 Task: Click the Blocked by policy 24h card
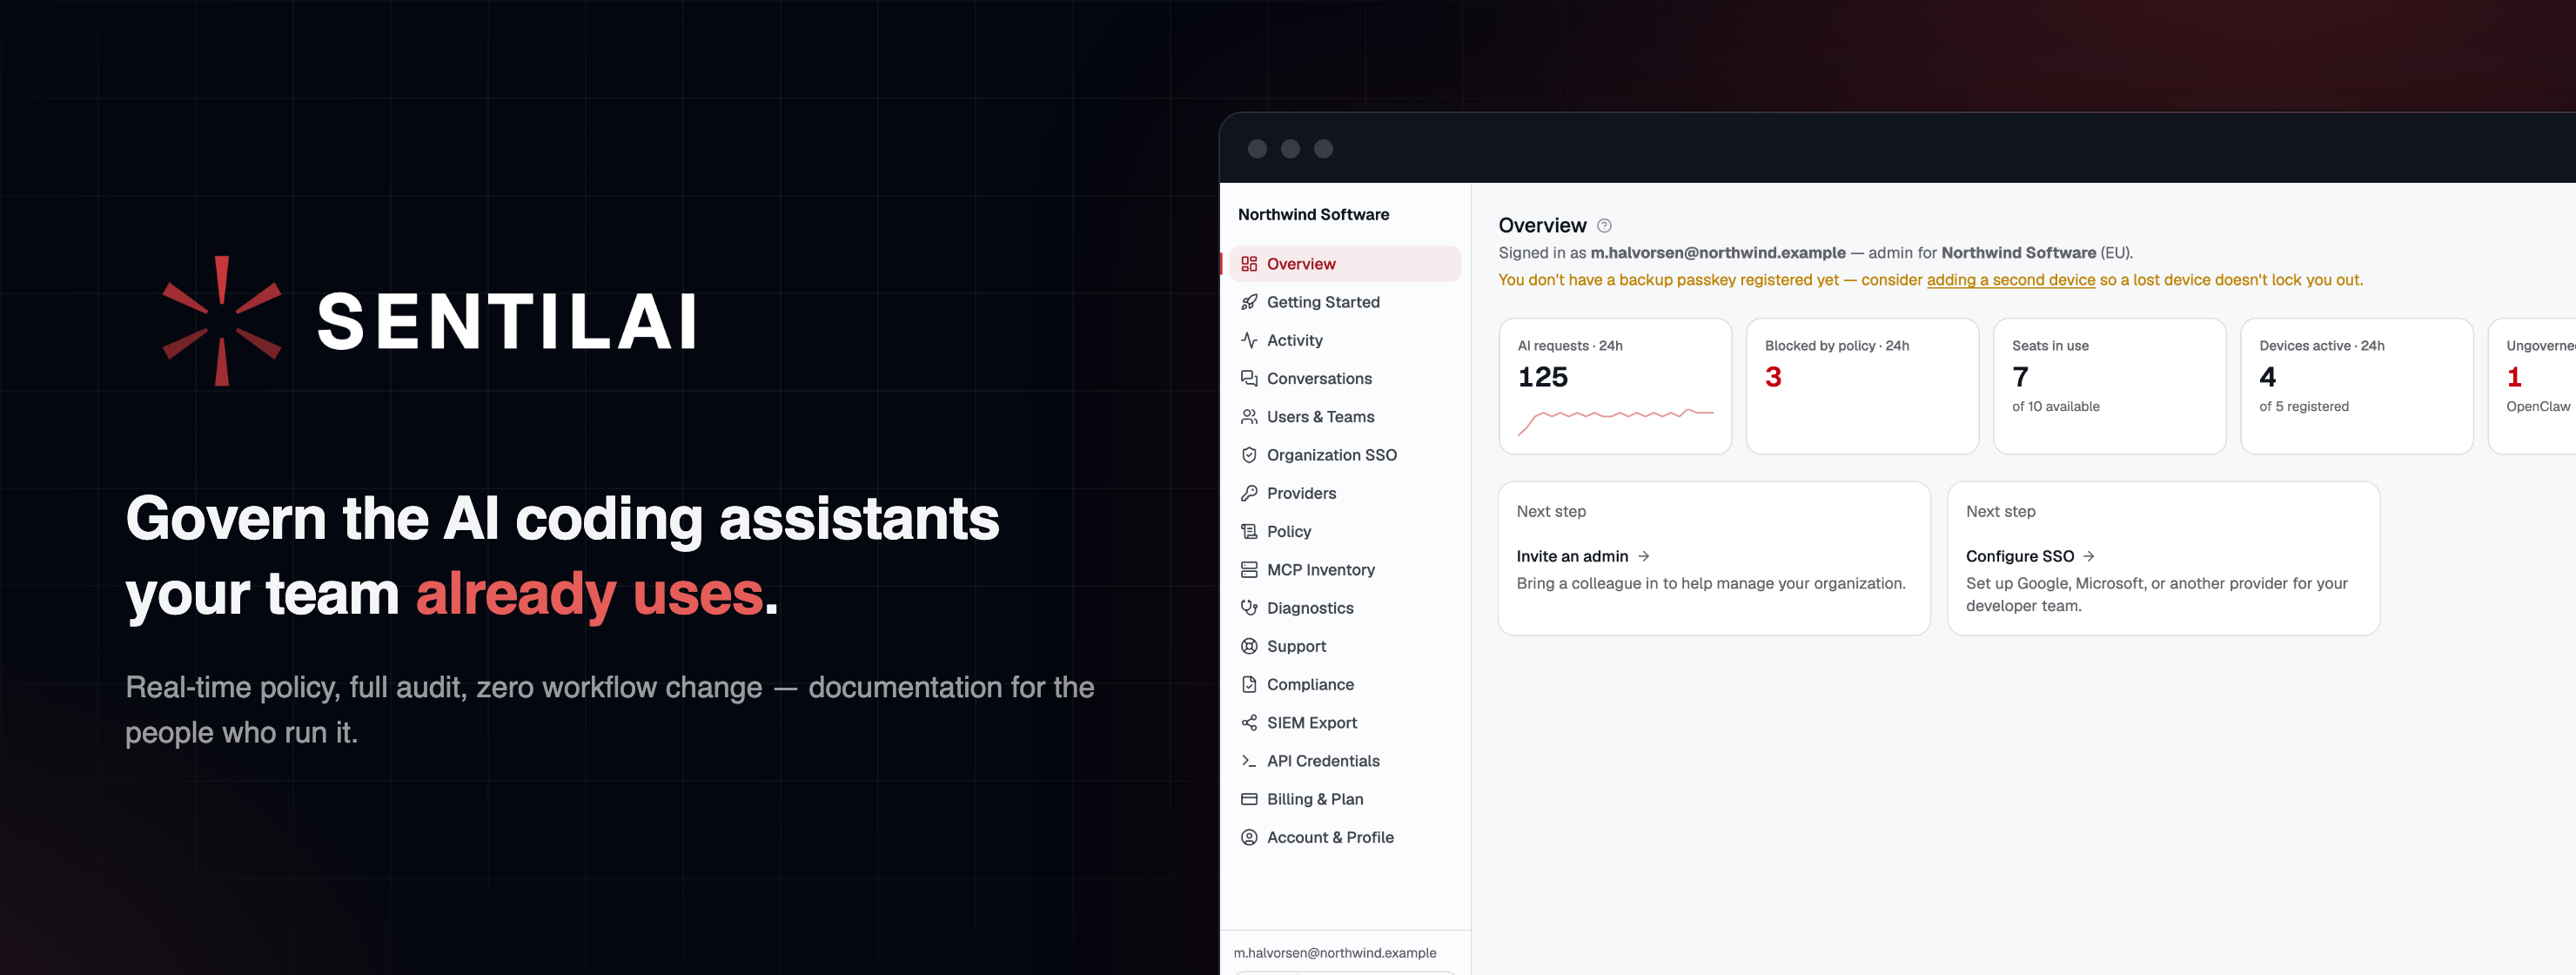pos(1862,386)
